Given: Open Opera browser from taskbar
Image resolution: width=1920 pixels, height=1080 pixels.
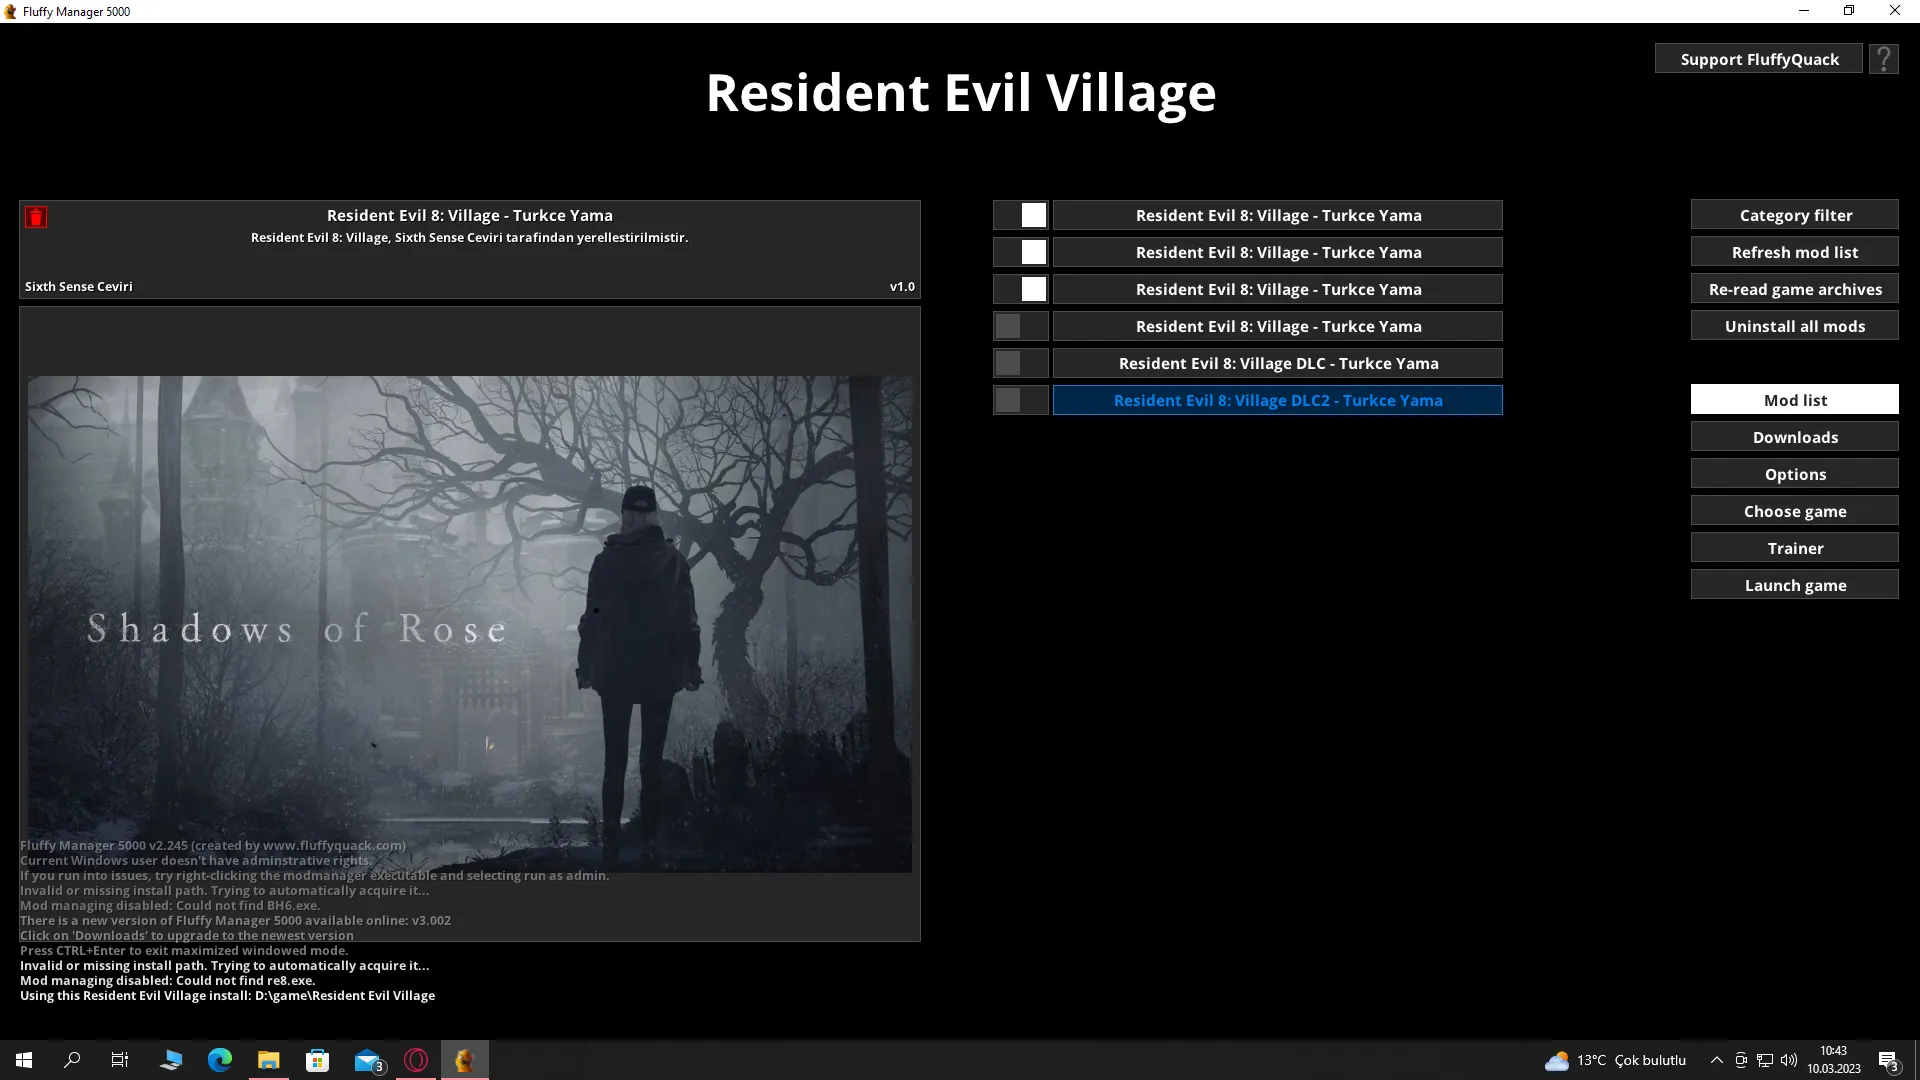Looking at the screenshot, I should [x=416, y=1060].
